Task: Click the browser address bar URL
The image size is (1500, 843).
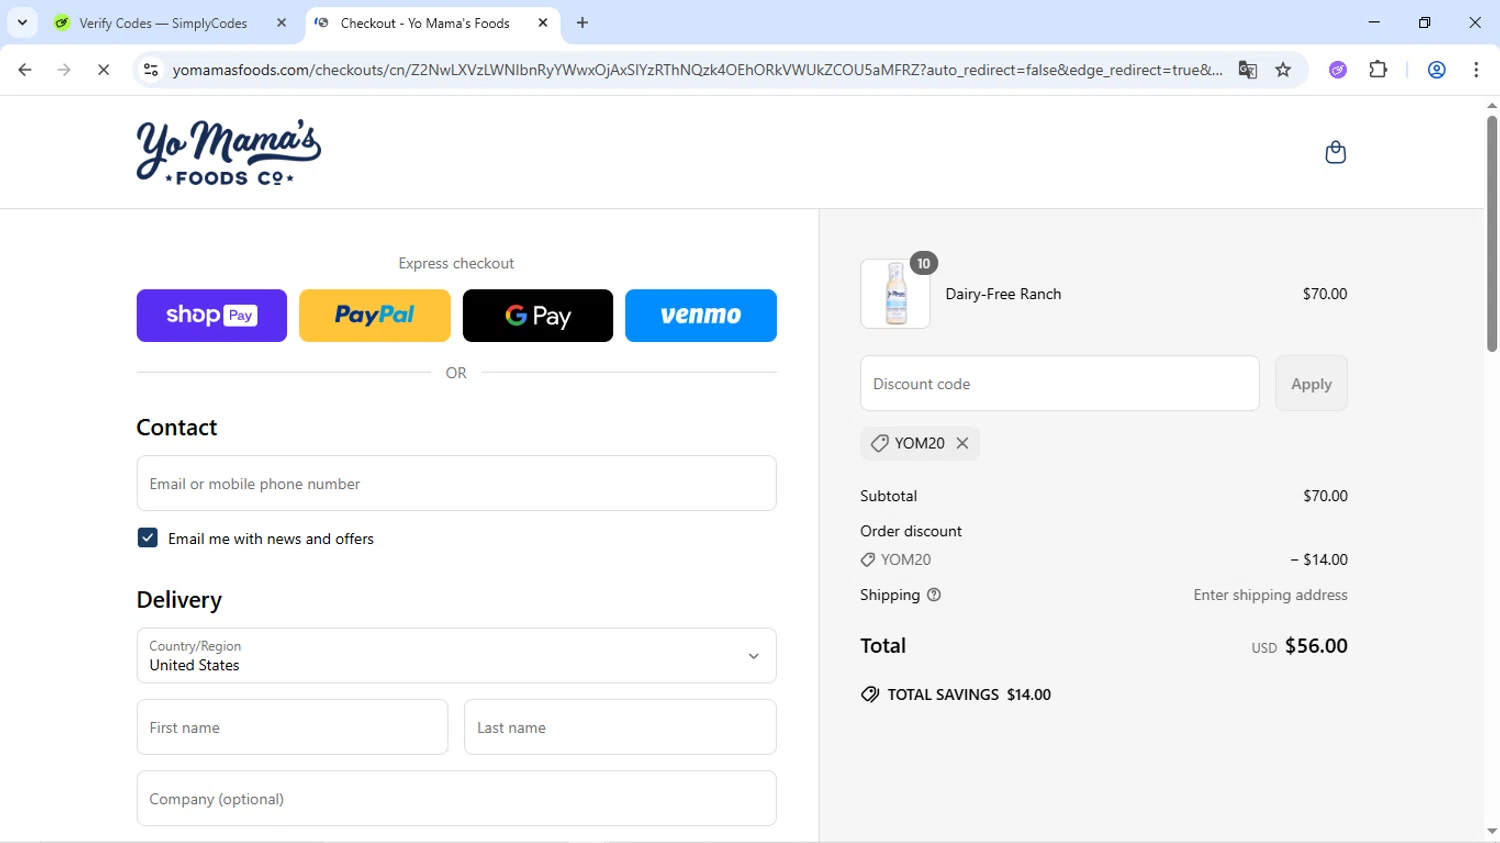Action: click(x=697, y=70)
